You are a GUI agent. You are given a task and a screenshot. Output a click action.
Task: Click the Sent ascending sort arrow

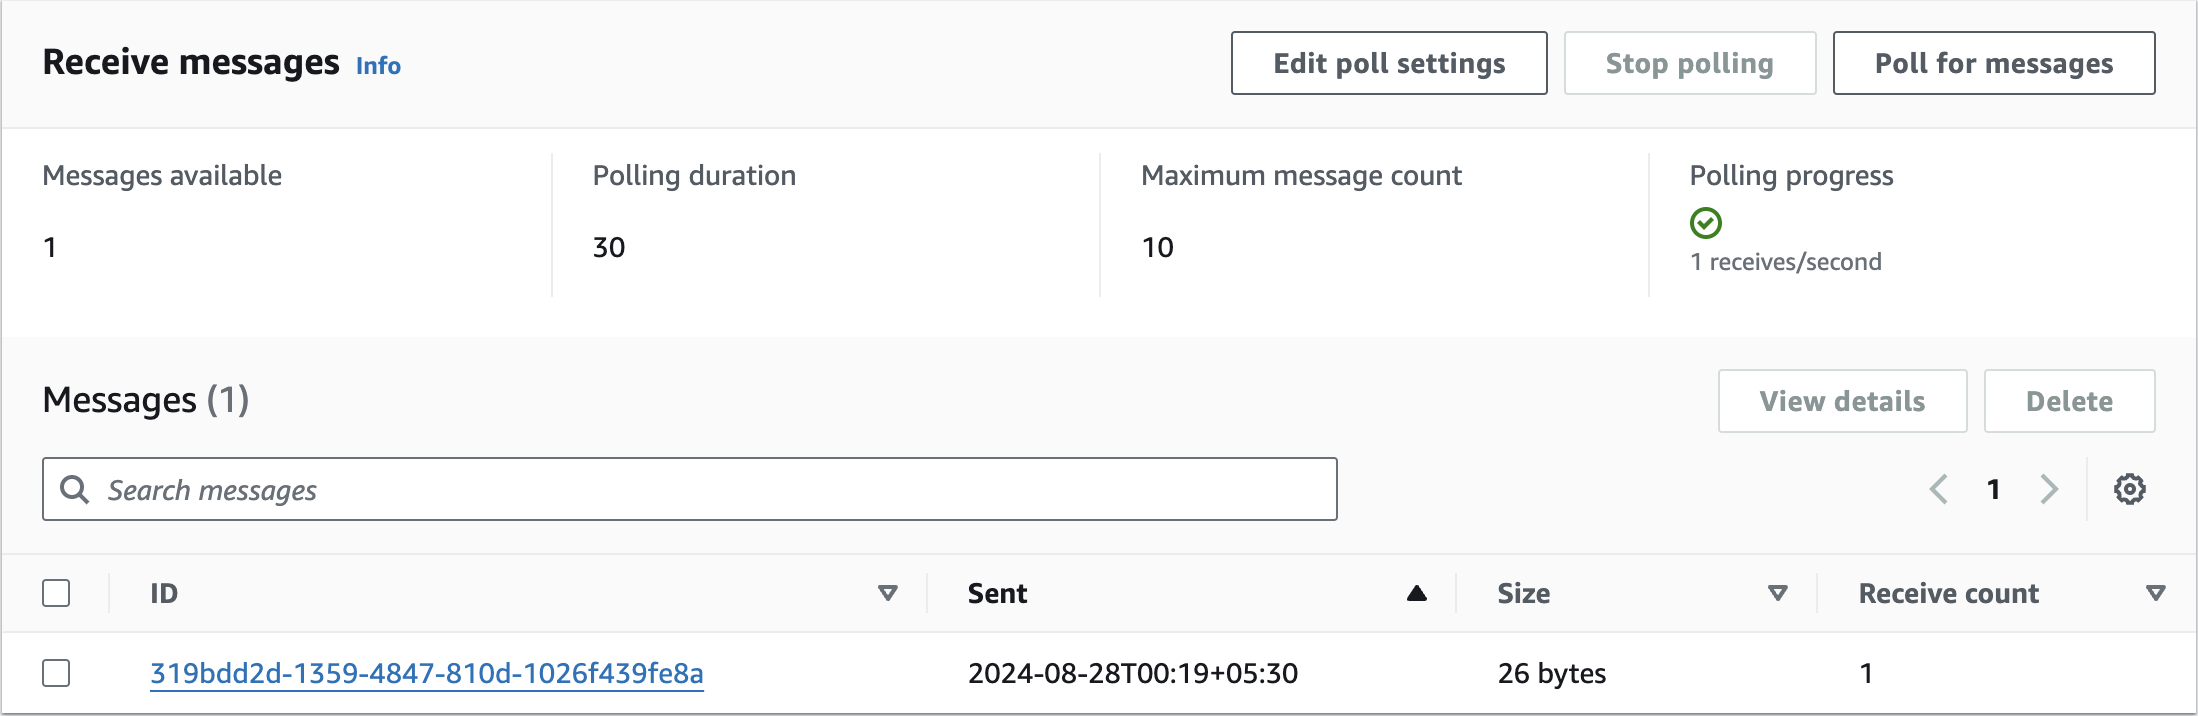click(1416, 593)
